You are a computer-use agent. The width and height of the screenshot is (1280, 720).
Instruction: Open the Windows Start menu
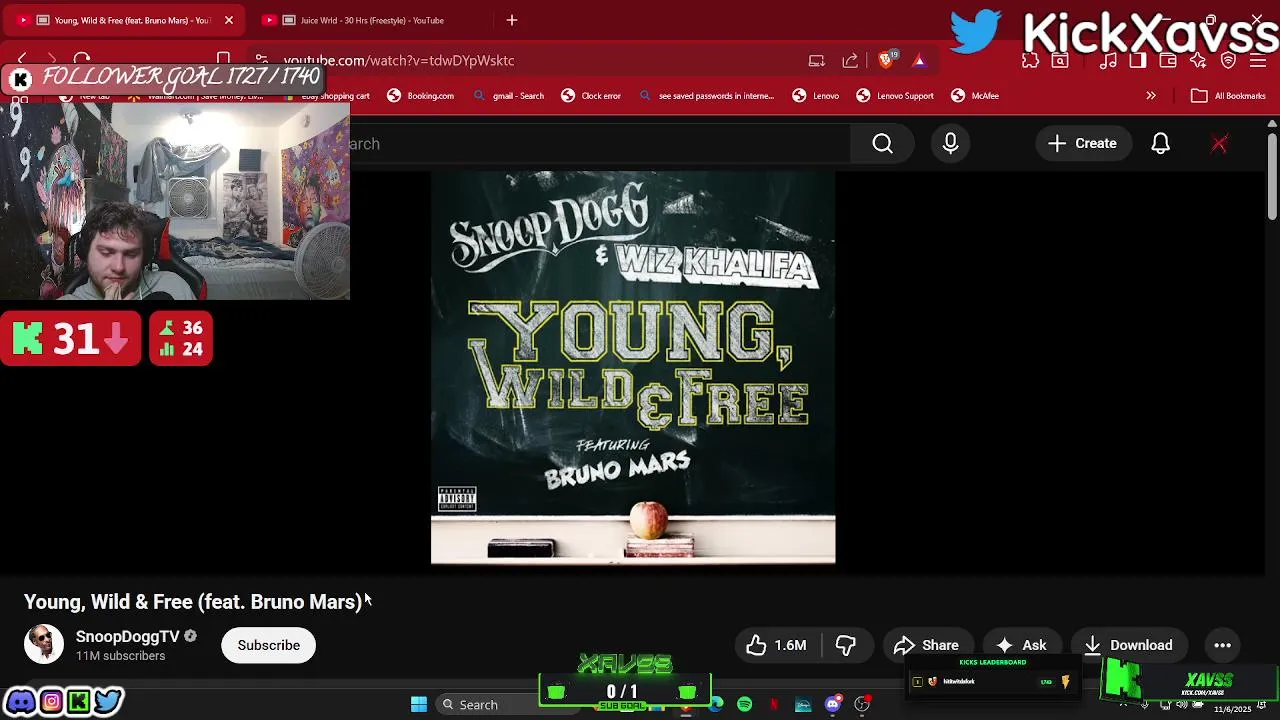(419, 704)
